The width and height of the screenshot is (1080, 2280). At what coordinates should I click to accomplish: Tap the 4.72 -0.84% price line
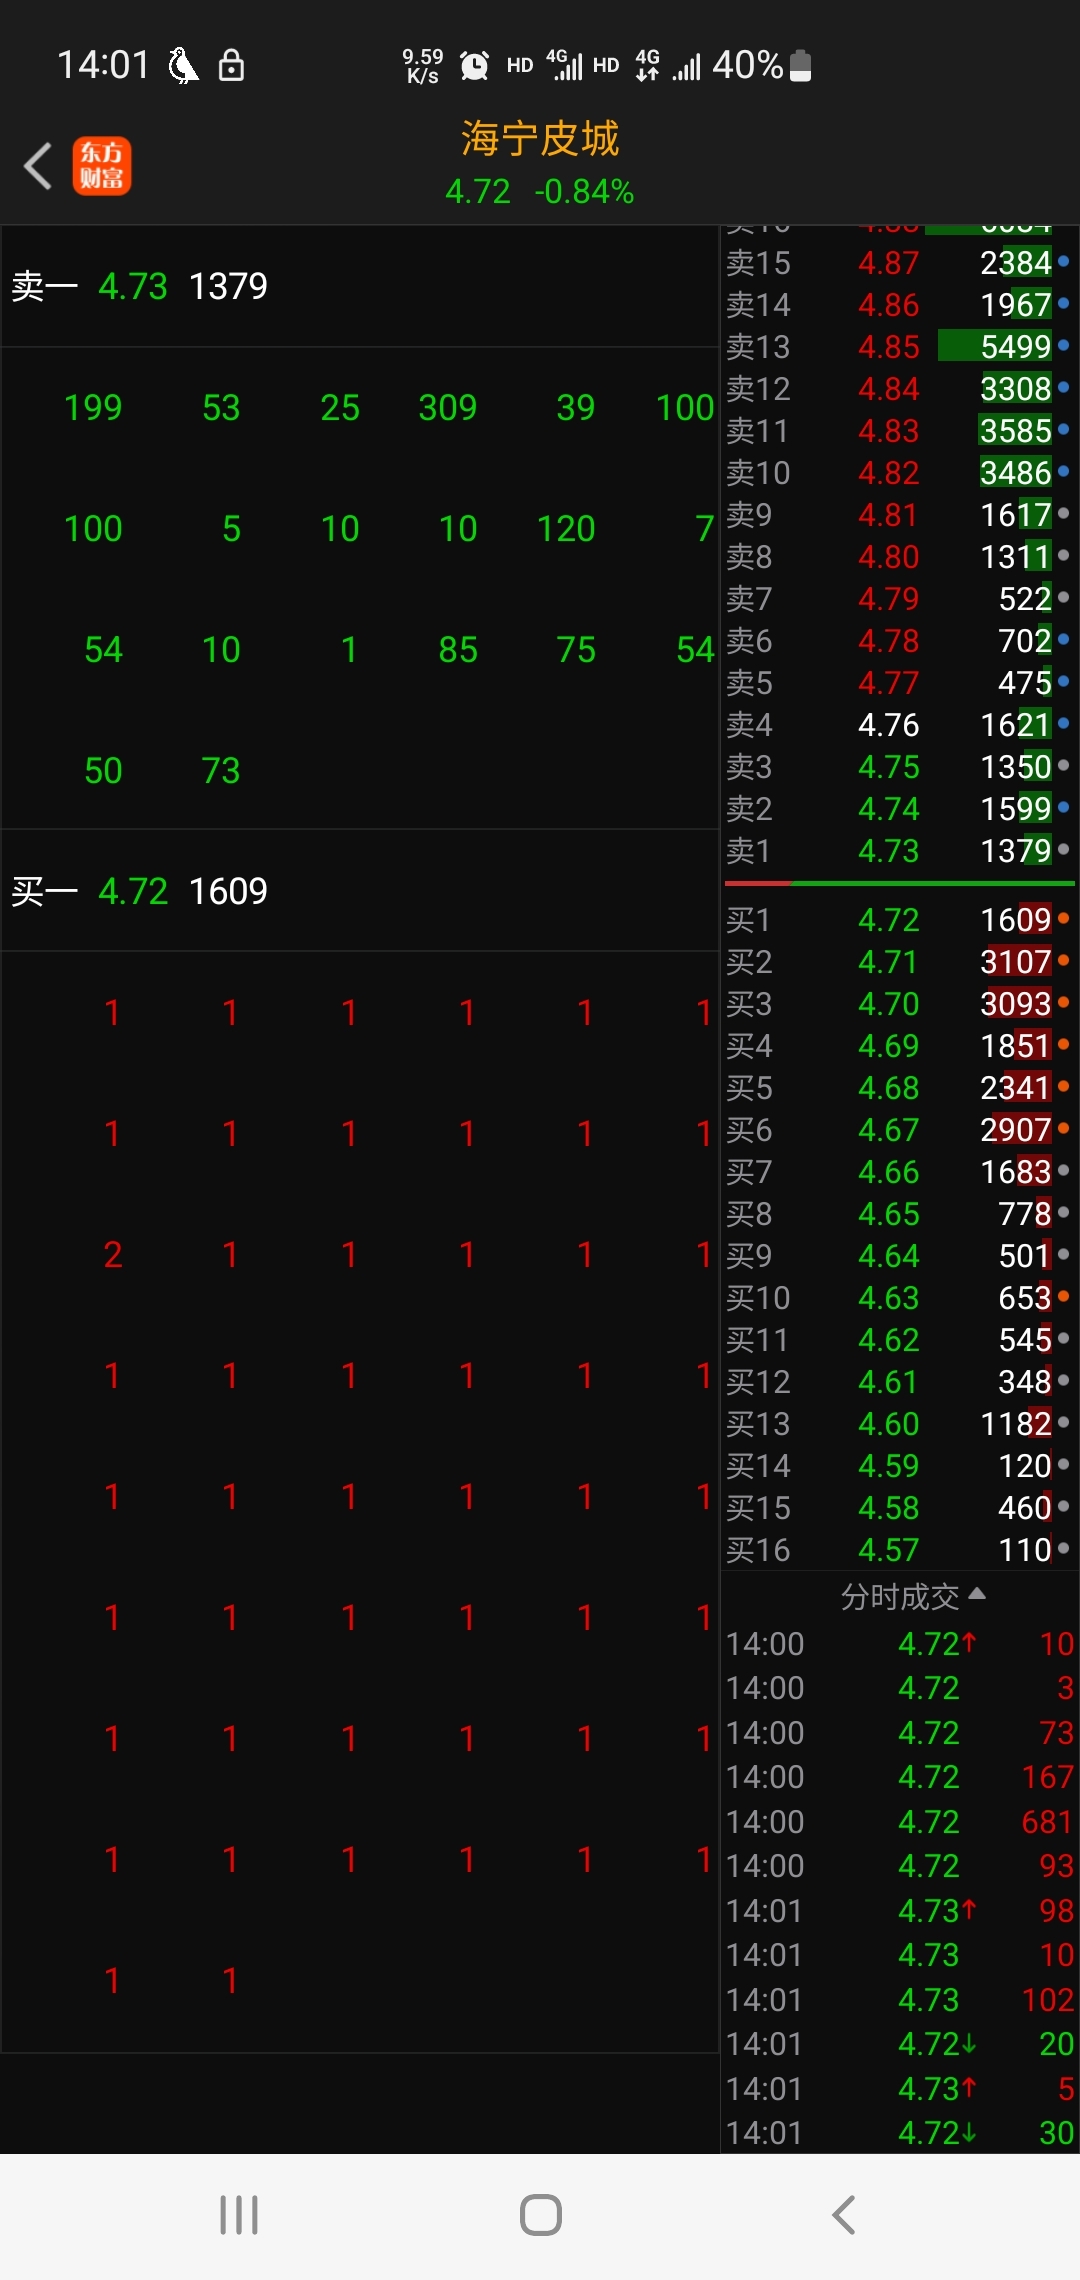(540, 191)
